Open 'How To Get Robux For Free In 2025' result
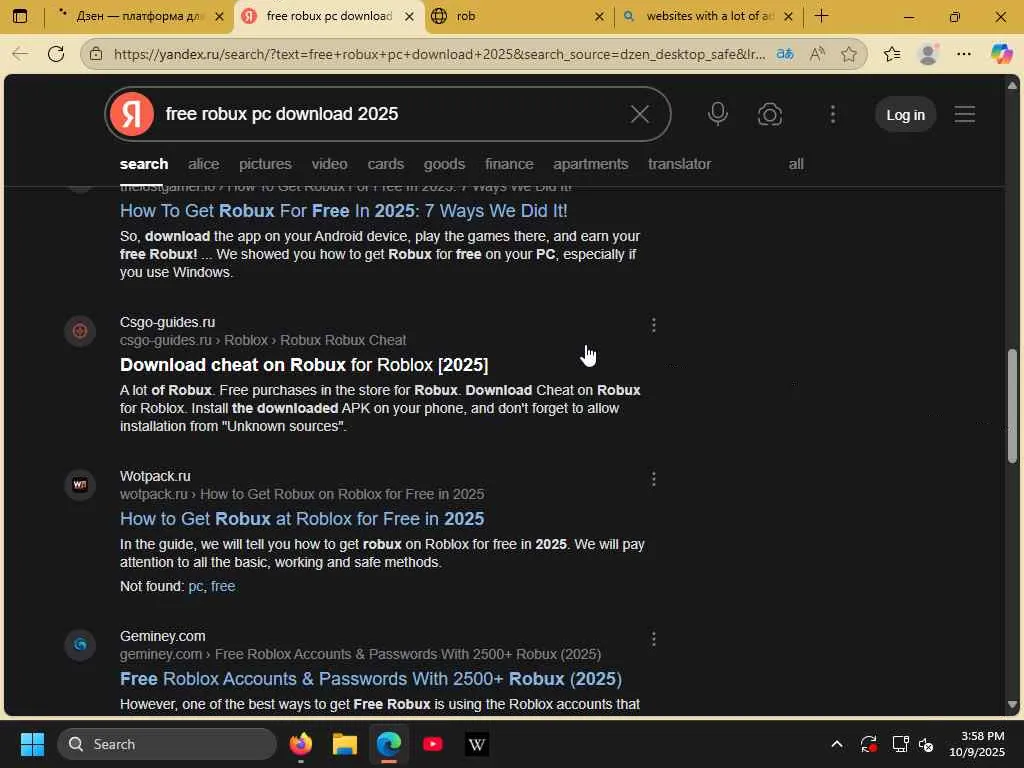 (344, 211)
